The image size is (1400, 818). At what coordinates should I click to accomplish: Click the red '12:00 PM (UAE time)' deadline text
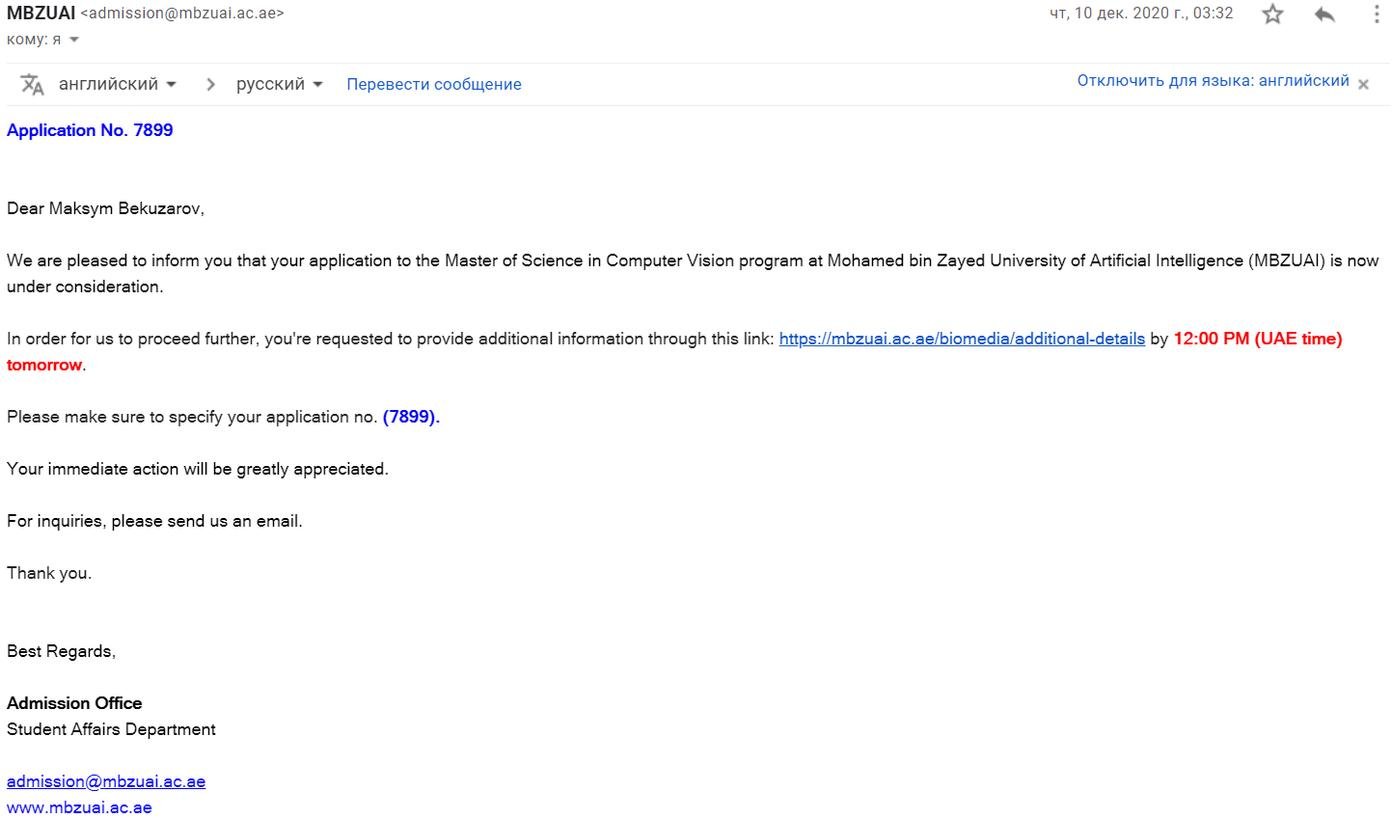1257,338
